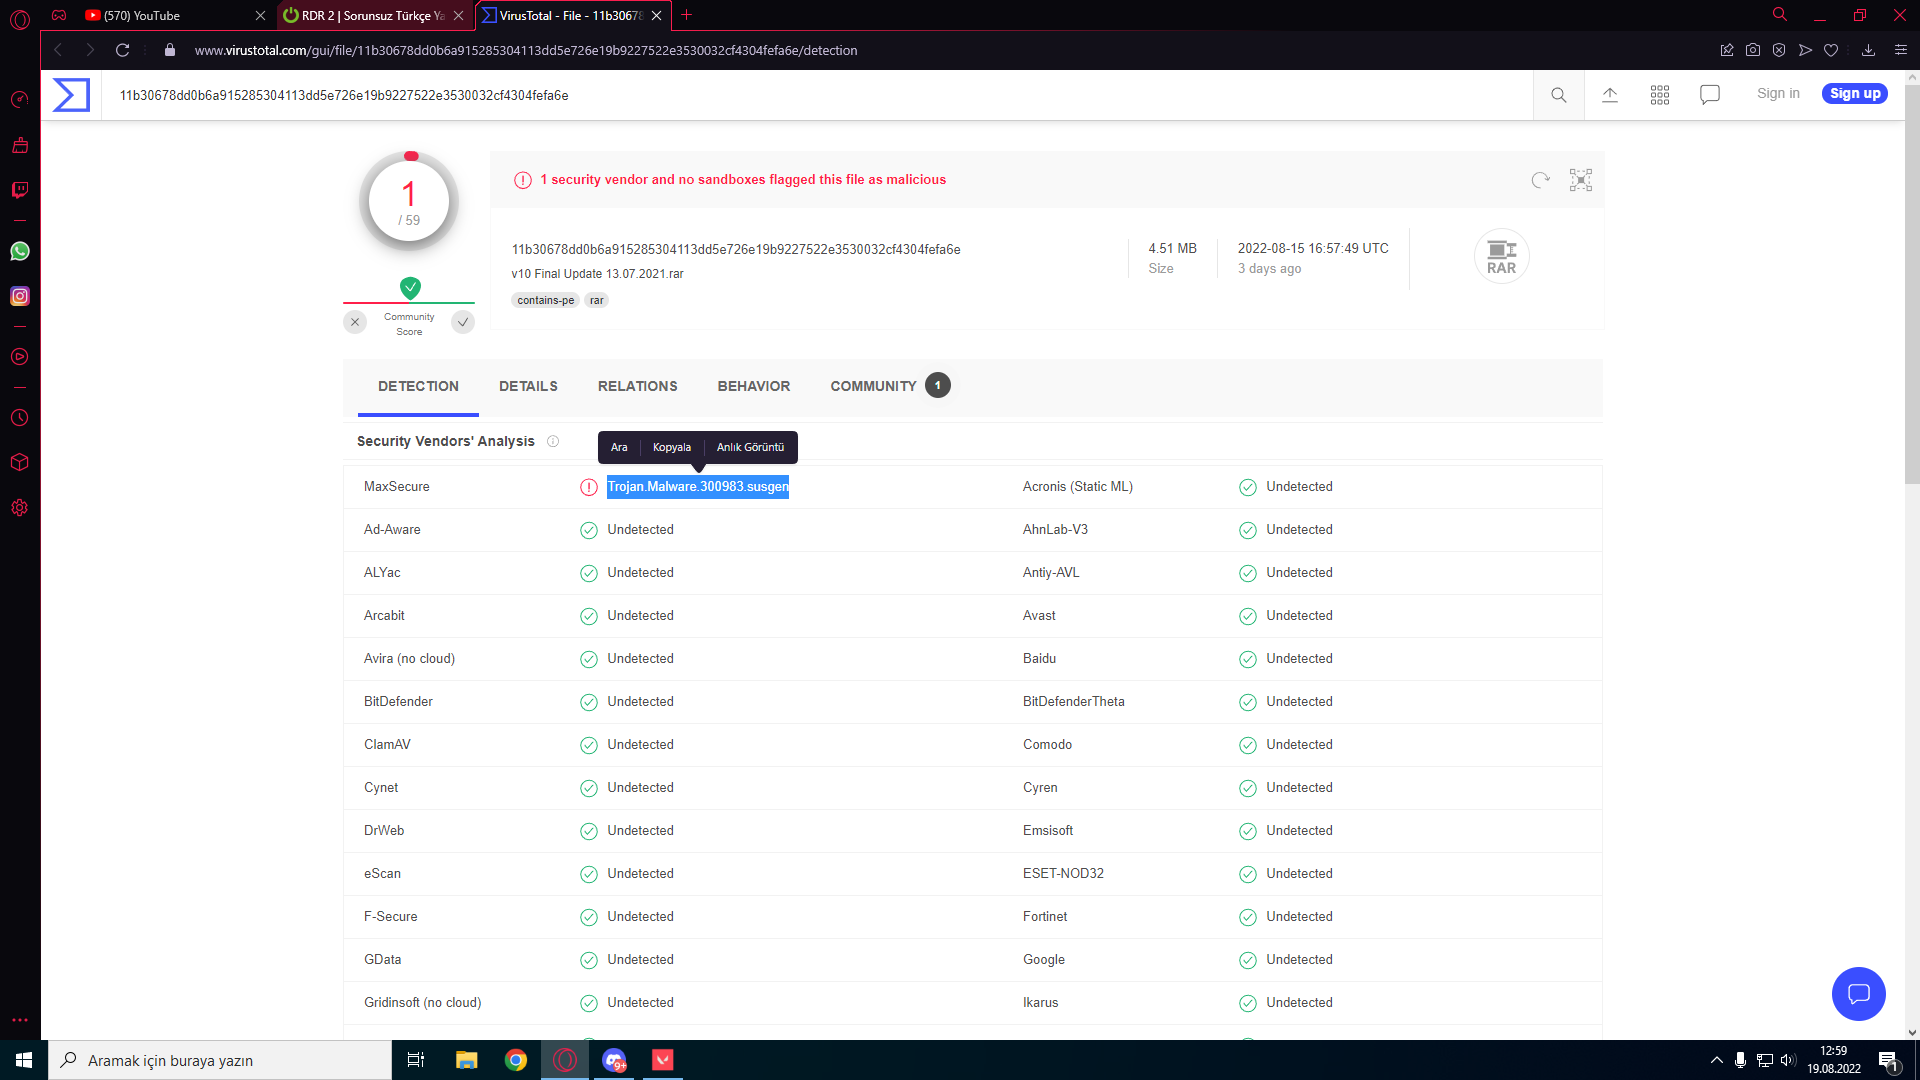Open the similar files graph icon
Screen dimensions: 1920x1080
click(x=1581, y=180)
